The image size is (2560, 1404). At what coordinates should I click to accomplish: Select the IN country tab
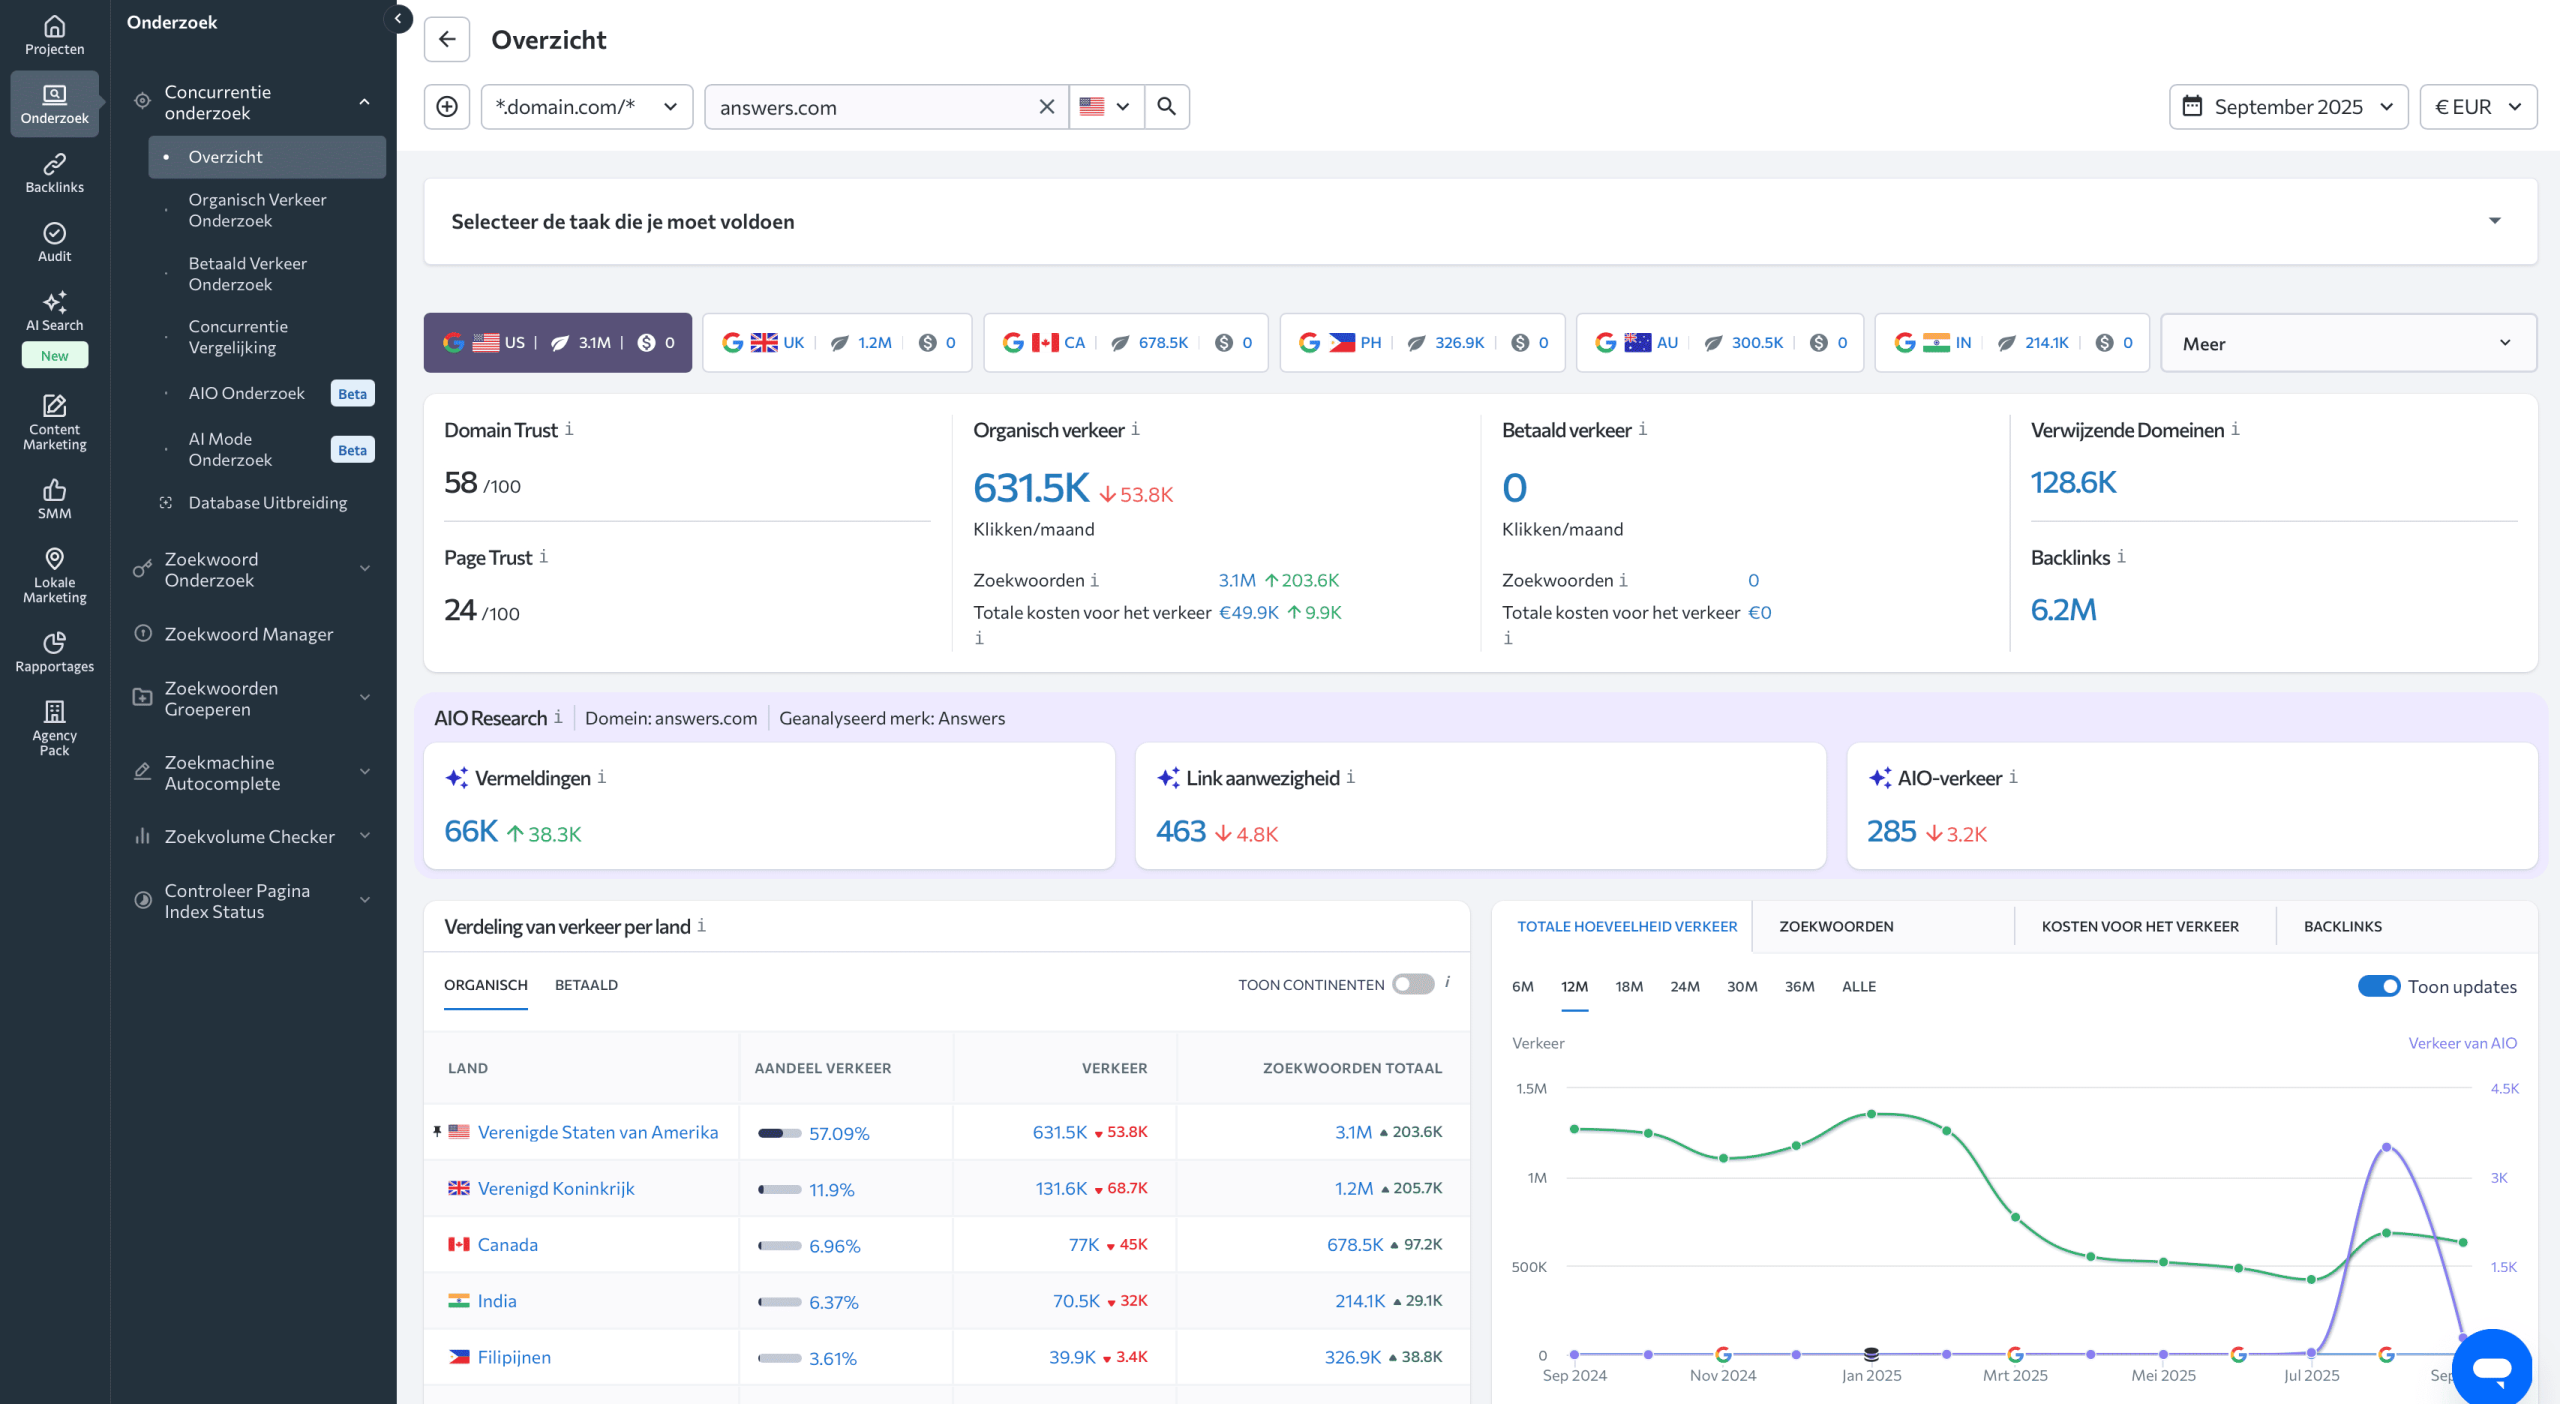[x=2011, y=343]
